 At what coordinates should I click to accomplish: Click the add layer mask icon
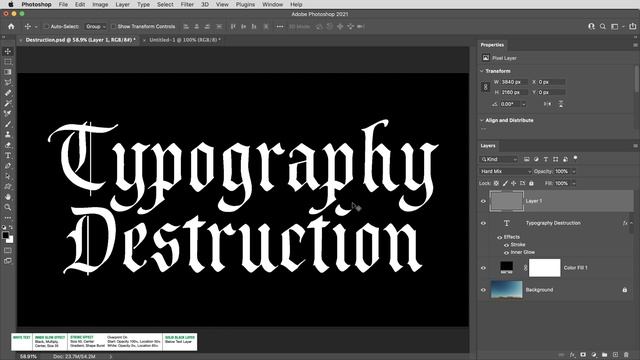coord(583,355)
